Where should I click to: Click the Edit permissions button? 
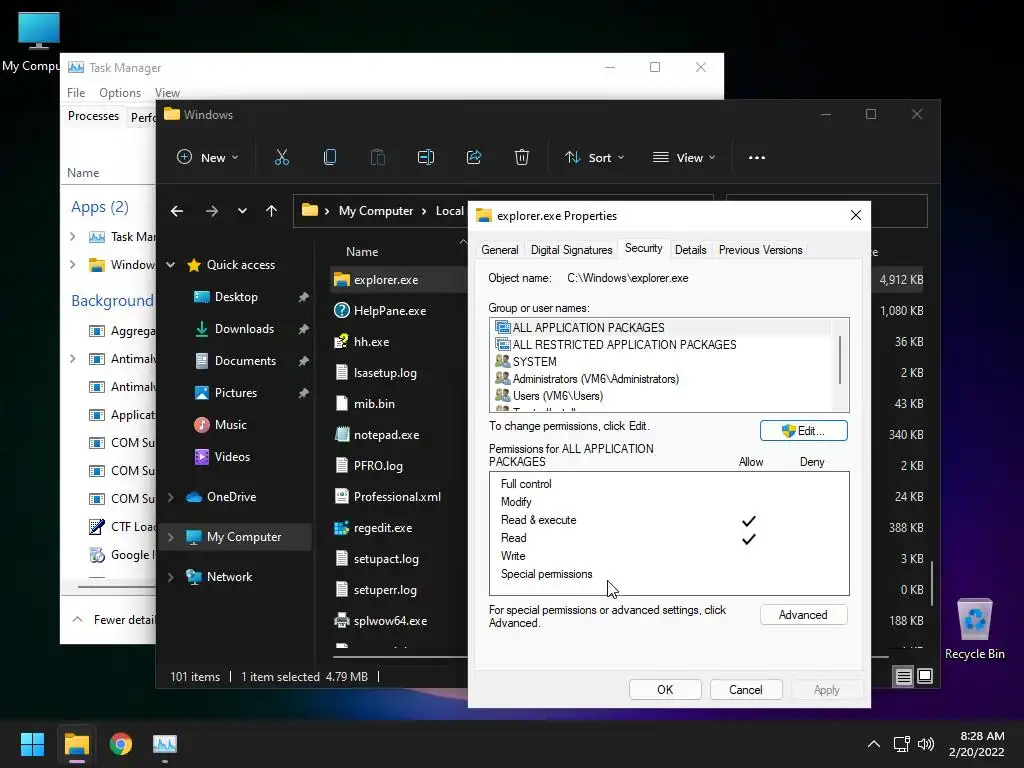[x=803, y=431]
